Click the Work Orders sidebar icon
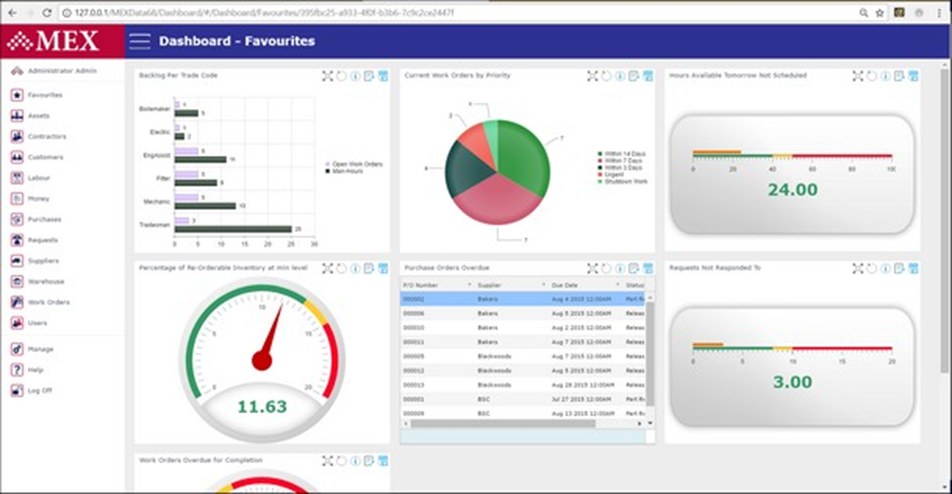The image size is (952, 494). [16, 302]
